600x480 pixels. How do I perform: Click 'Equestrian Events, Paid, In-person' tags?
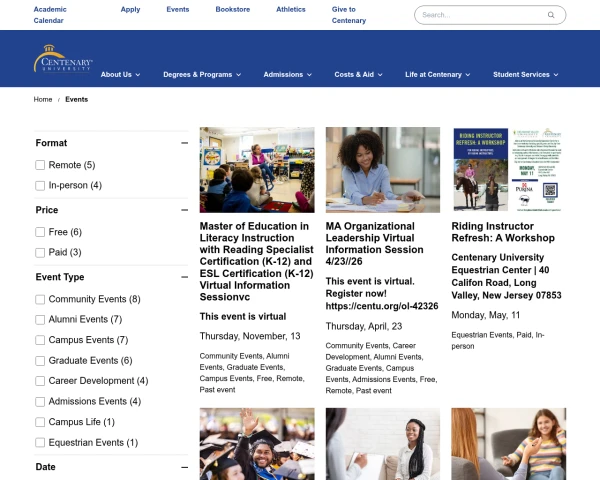tap(498, 341)
